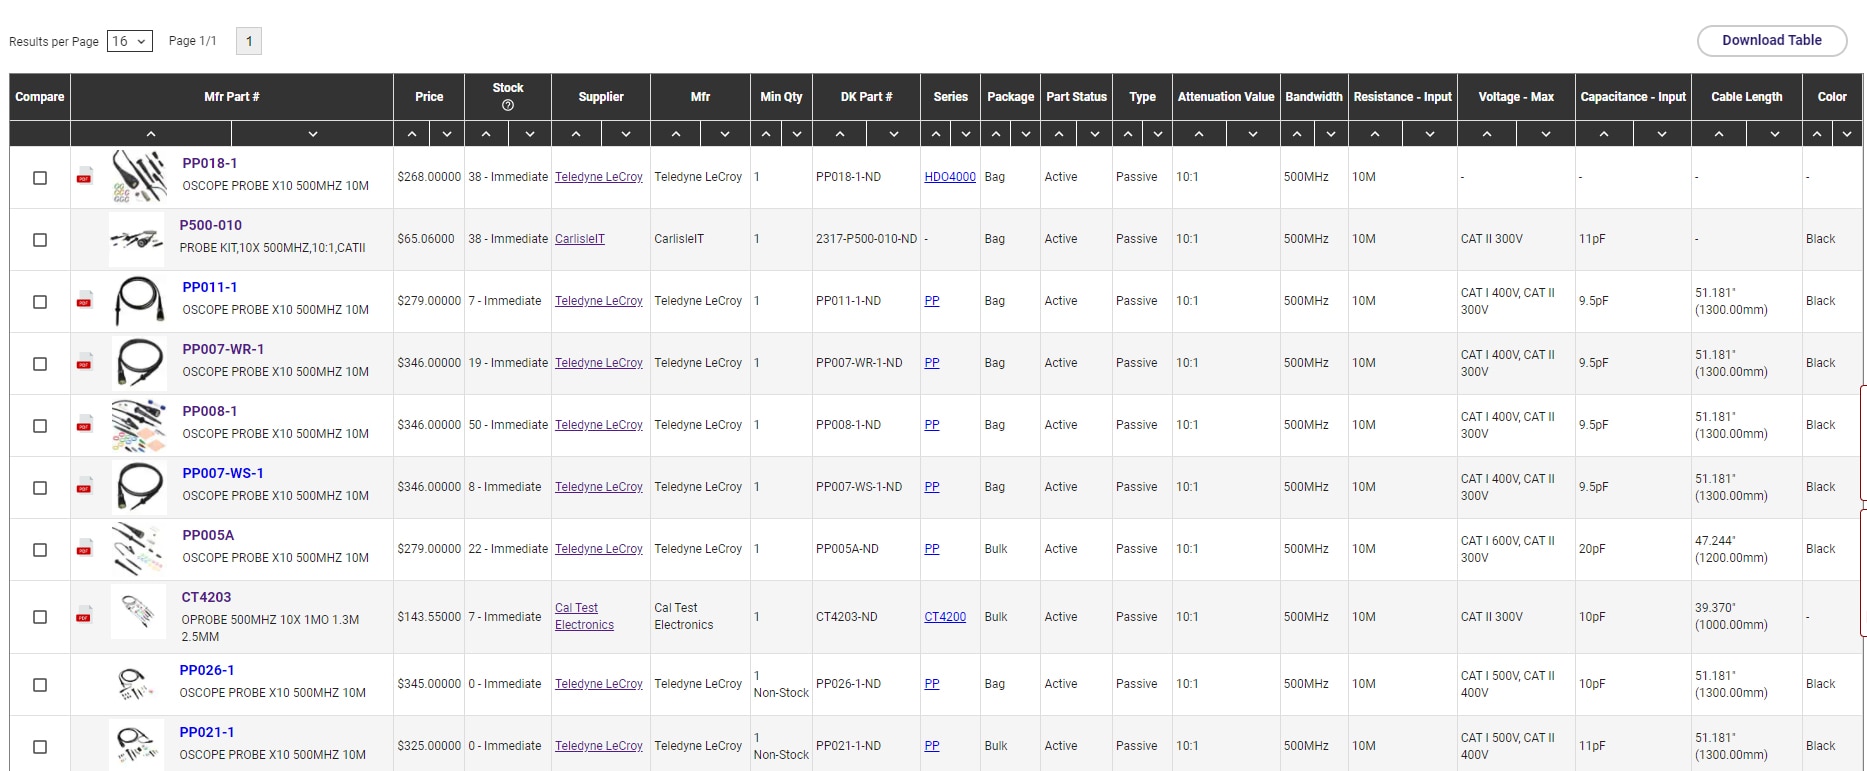Sort Mfr Part # descending arrow
Image resolution: width=1867 pixels, height=771 pixels.
pyautogui.click(x=312, y=134)
